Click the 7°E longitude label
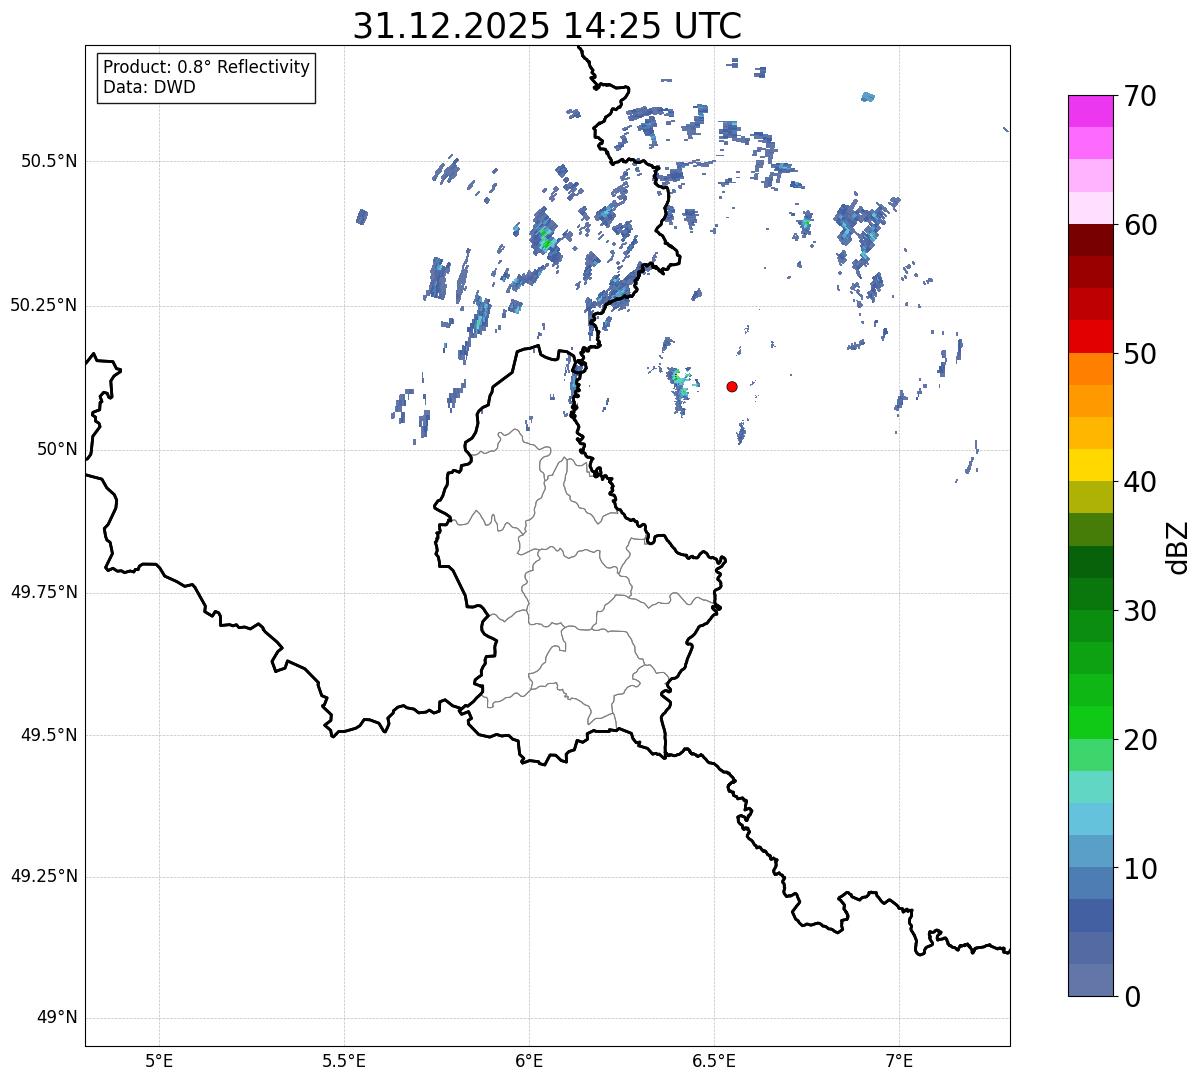 [x=899, y=1060]
